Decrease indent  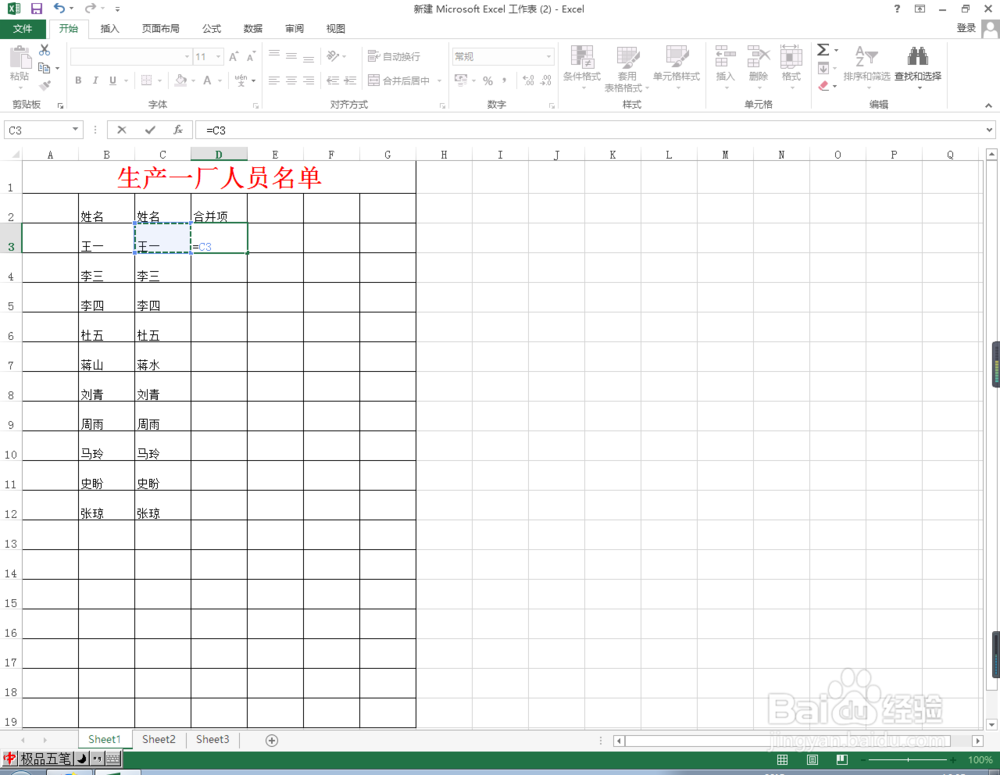click(x=333, y=80)
